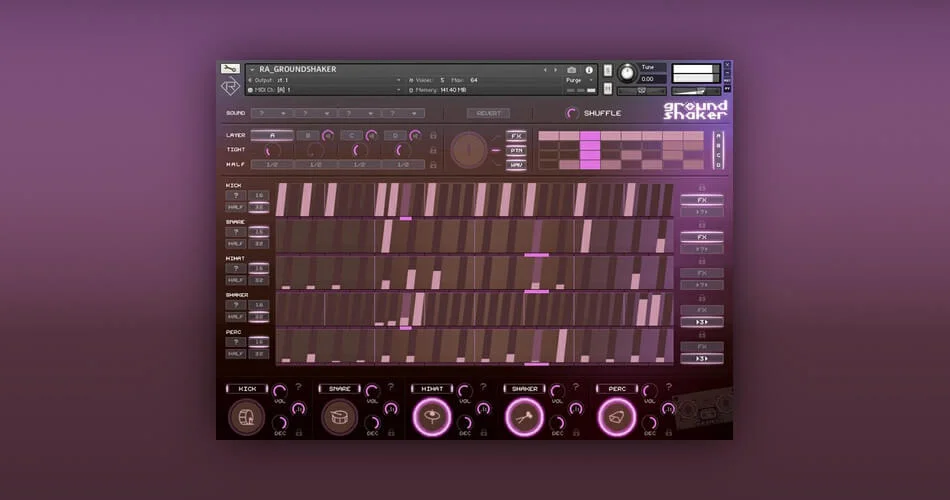Click highlighted third column top pattern cell
Viewport: 950px width, 500px height.
click(x=590, y=136)
